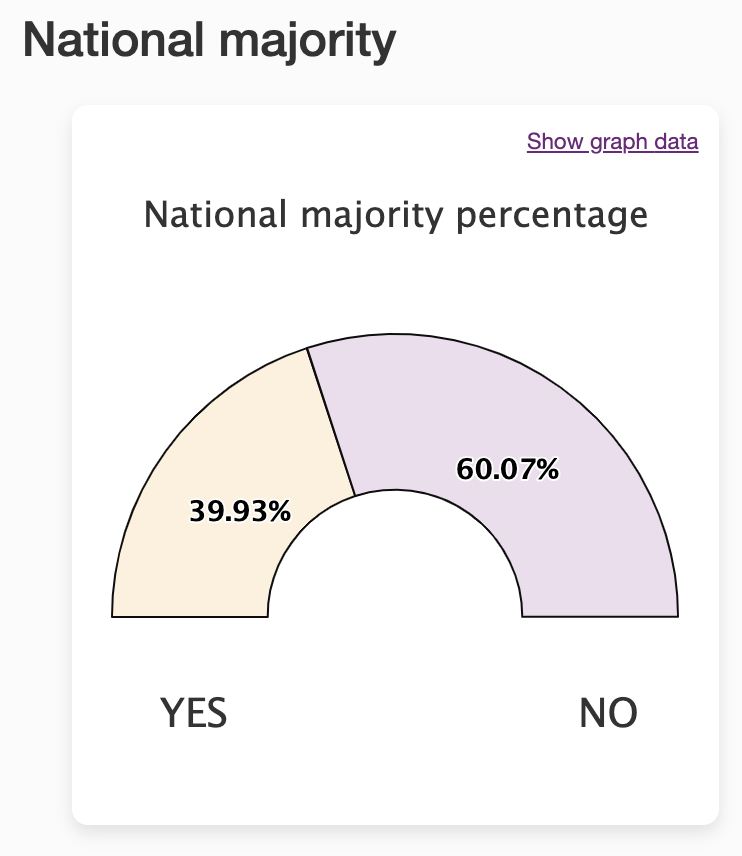Click the National majority percentage chart title
Viewport: 742px width, 856px height.
pos(396,216)
